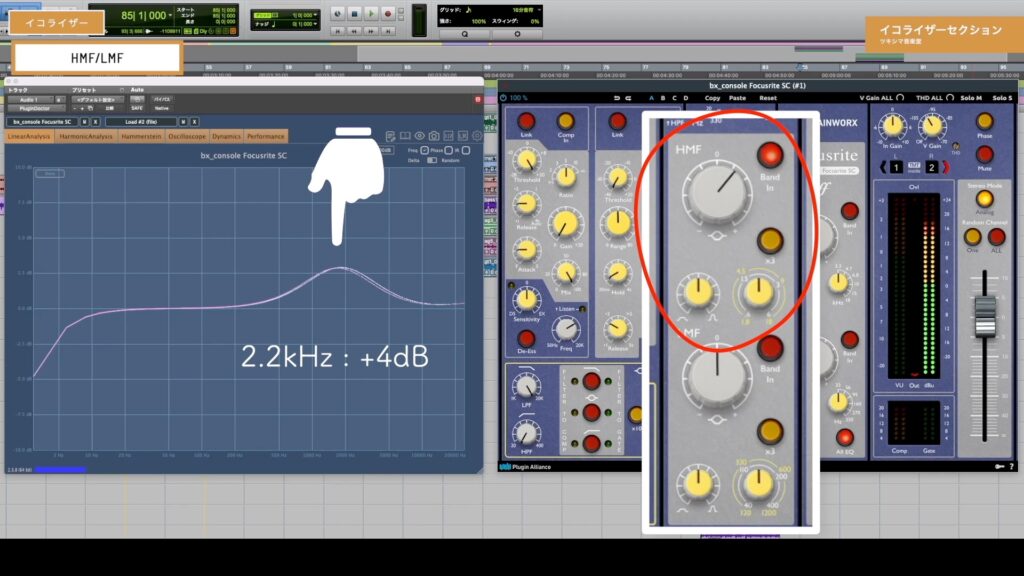Click the SAFE automation button
Screen dimensions: 1024x576
(136, 108)
